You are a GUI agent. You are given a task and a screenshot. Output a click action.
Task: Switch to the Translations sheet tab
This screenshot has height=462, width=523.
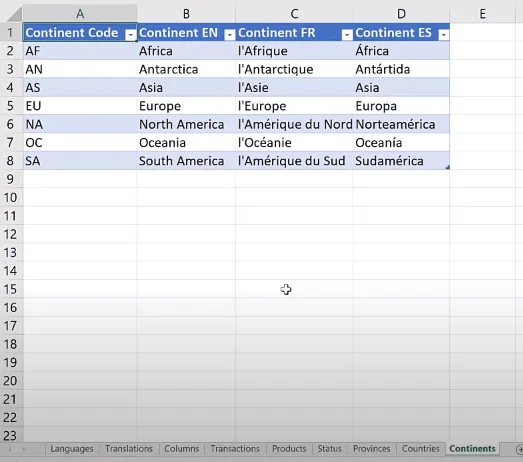point(129,449)
